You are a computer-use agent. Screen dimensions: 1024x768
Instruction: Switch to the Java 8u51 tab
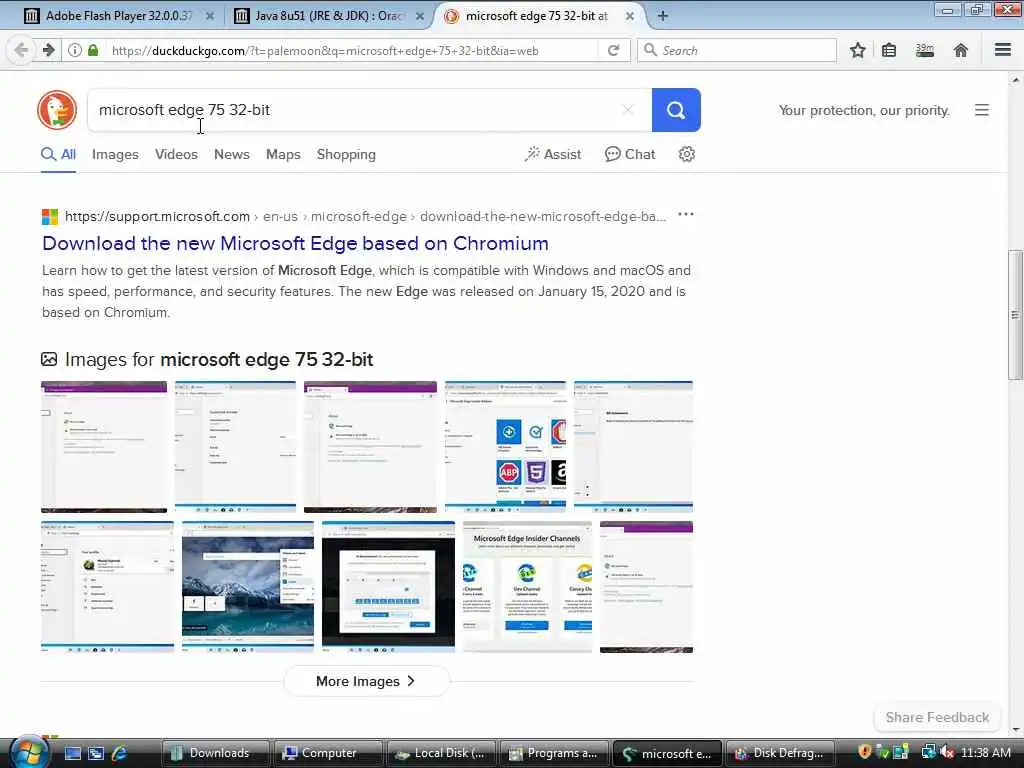click(328, 16)
